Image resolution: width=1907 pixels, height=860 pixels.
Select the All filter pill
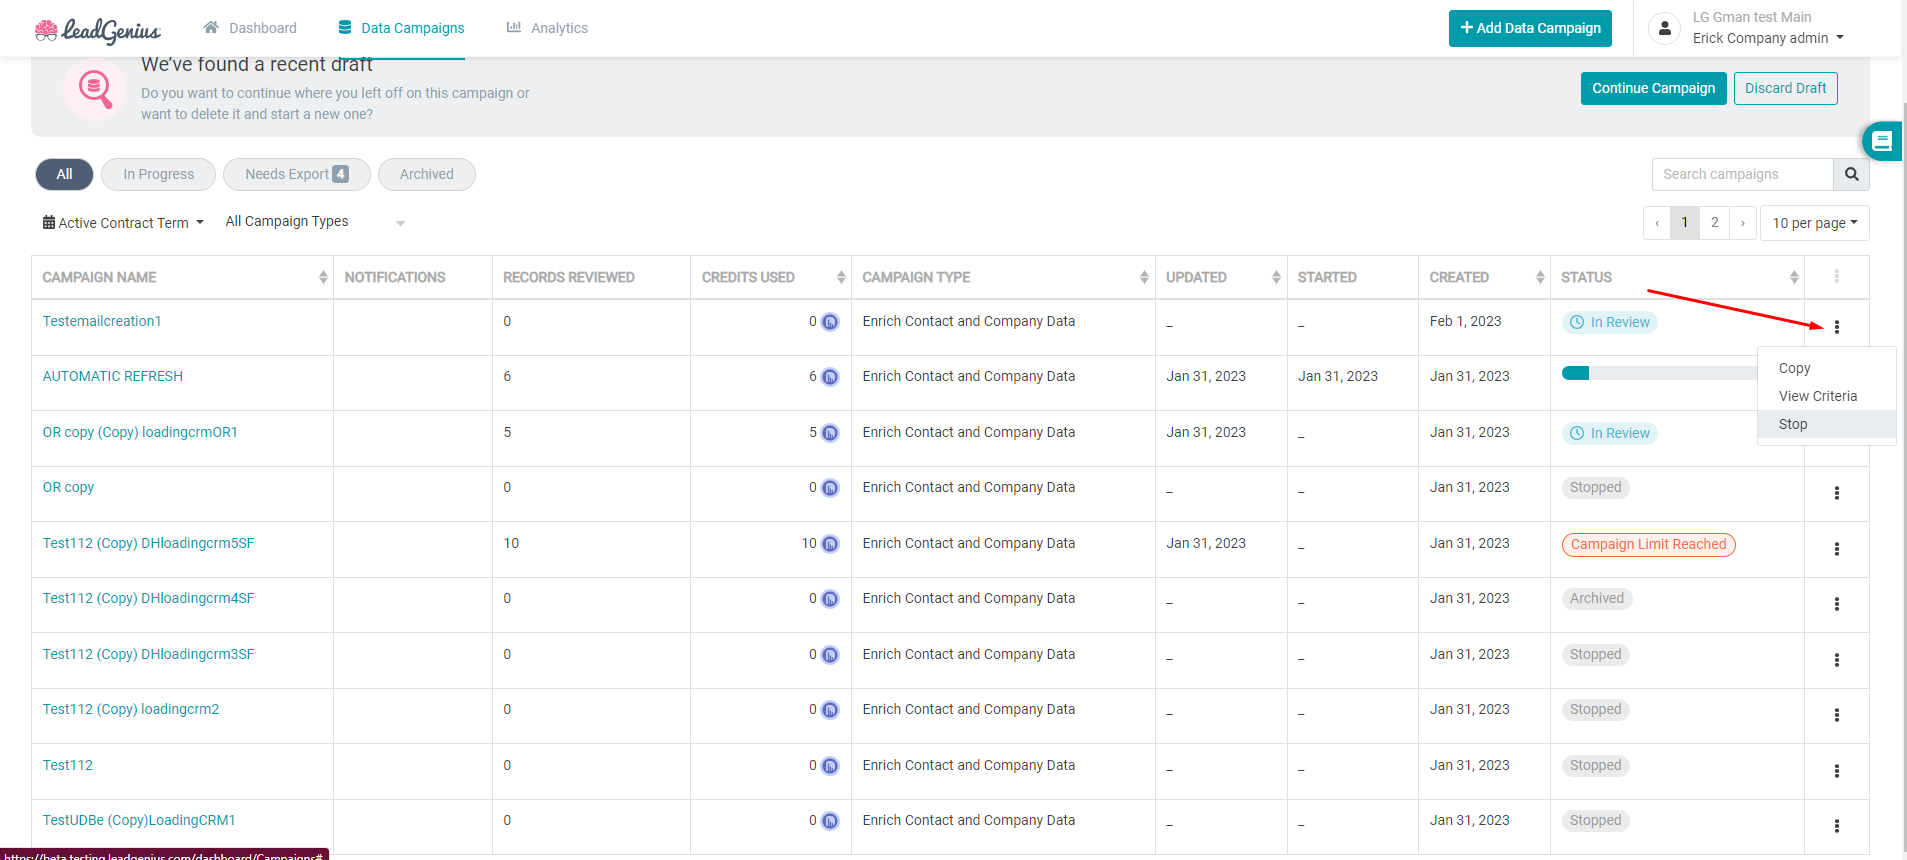coord(64,174)
